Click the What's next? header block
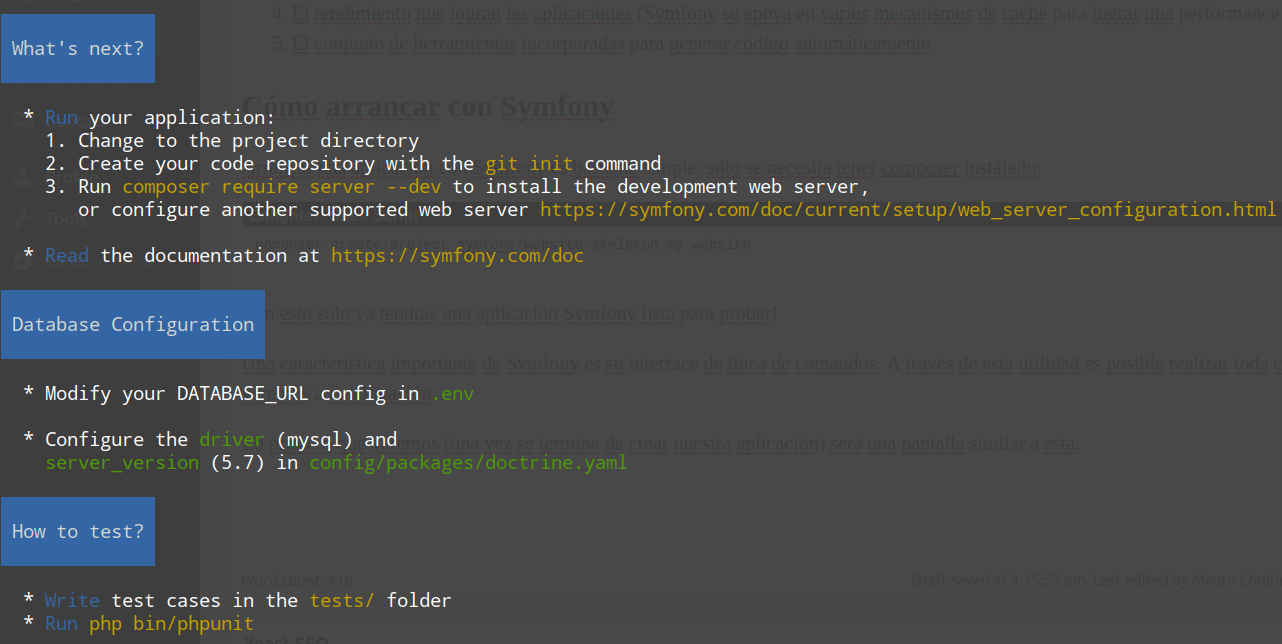 tap(78, 48)
